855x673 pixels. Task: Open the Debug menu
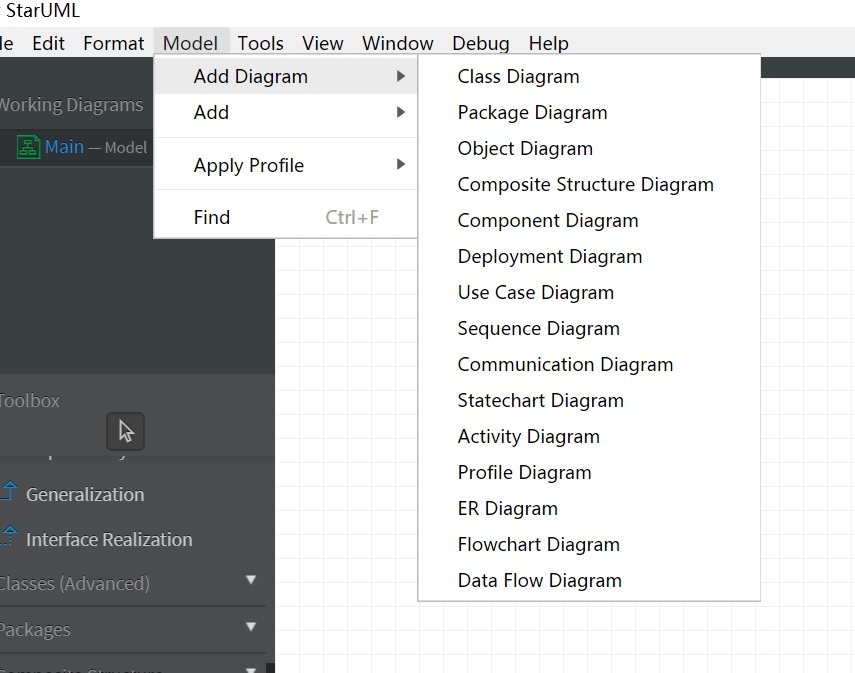click(481, 43)
